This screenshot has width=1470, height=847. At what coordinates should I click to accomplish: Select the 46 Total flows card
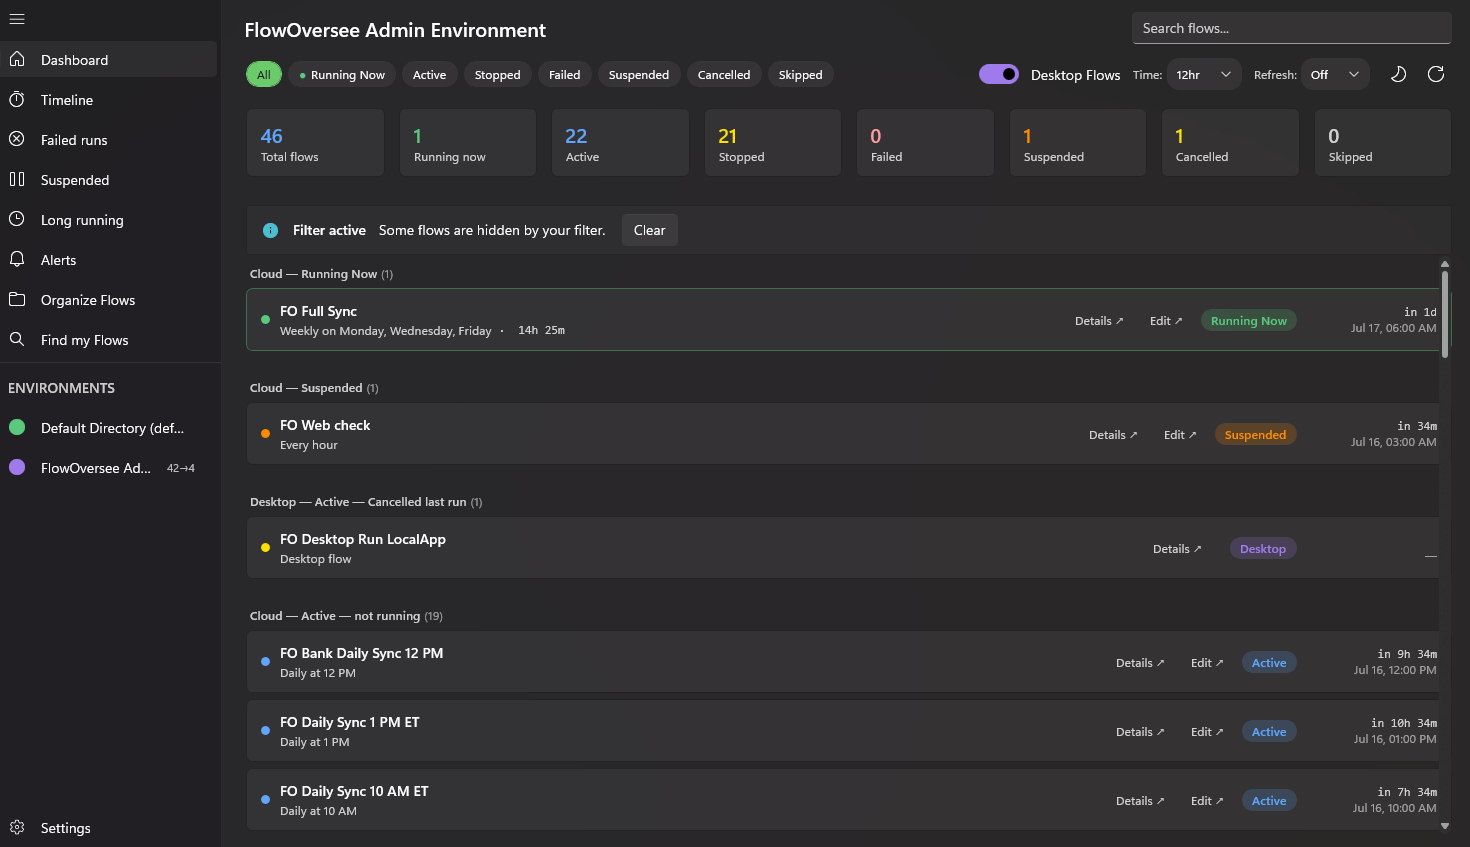316,143
